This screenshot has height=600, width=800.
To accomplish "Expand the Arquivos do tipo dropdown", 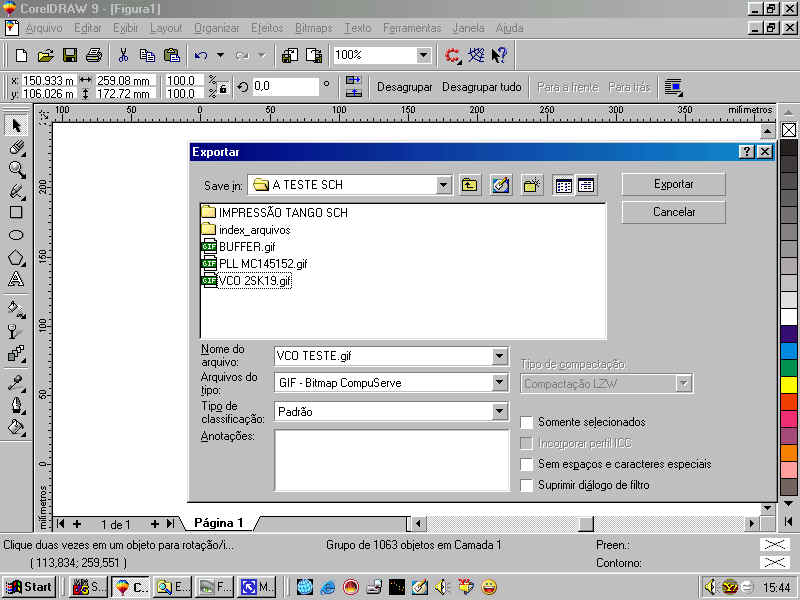I will tap(499, 383).
